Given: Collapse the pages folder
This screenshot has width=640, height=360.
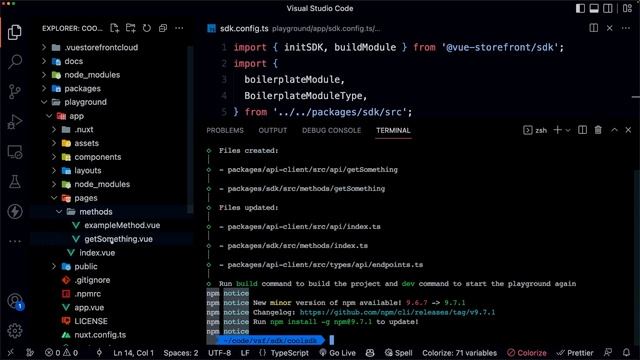Looking at the screenshot, I should tap(54, 198).
